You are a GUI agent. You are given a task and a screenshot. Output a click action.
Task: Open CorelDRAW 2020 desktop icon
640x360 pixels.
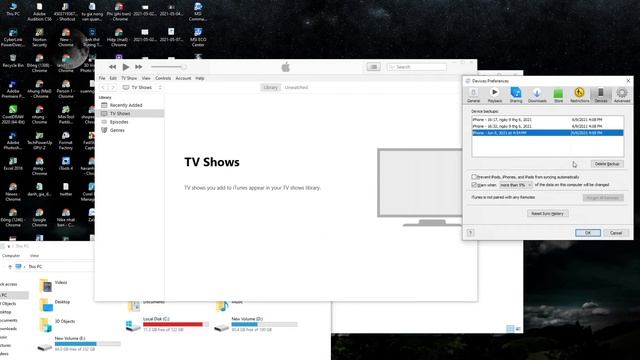[x=13, y=114]
